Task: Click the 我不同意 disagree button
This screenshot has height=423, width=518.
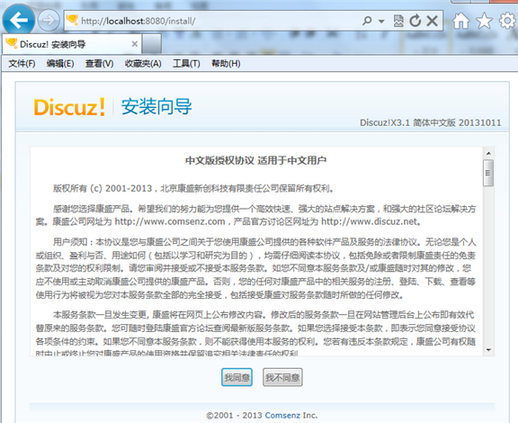Action: pos(283,377)
